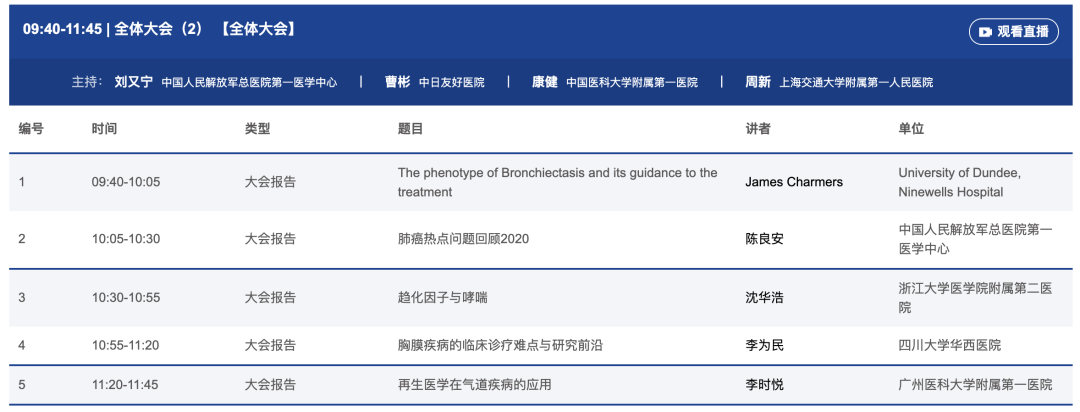Click the session title 全体大会（2）

tap(159, 30)
